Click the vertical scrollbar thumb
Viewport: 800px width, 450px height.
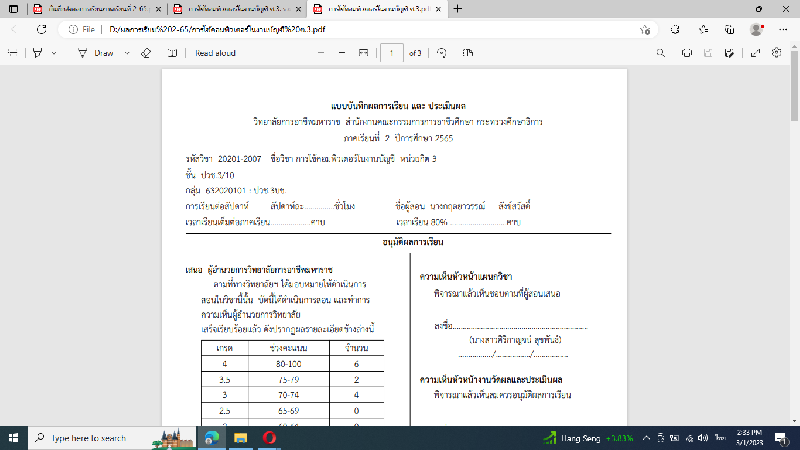tap(794, 85)
